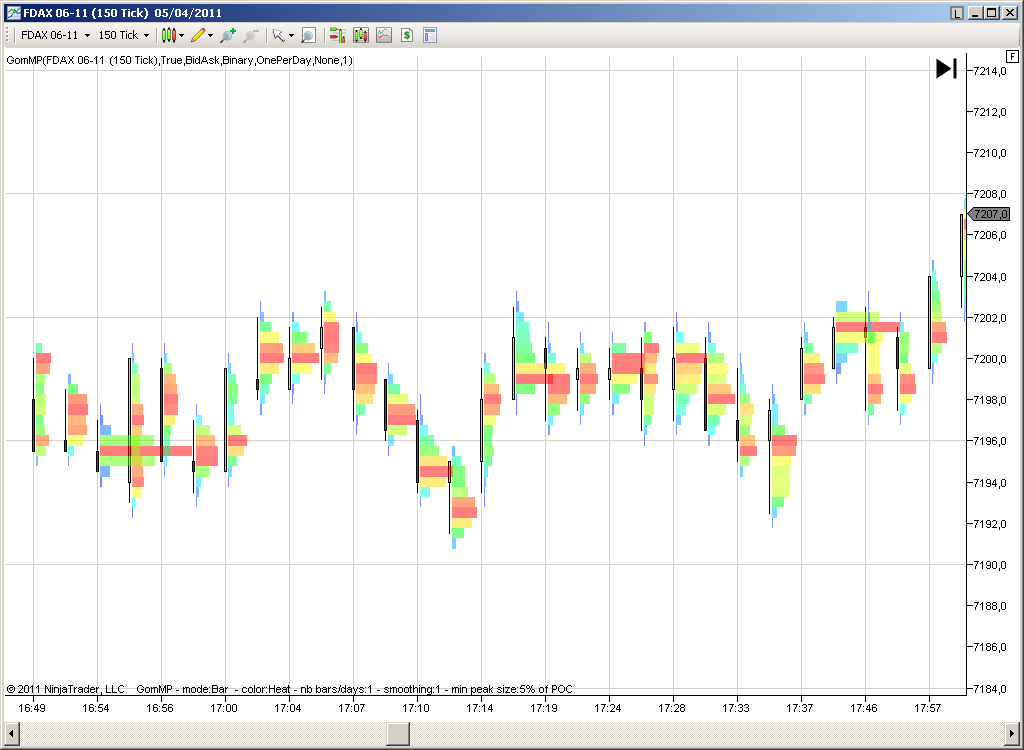Click the skip-to-latest-bar arrow icon
The width and height of the screenshot is (1024, 750).
coord(946,69)
